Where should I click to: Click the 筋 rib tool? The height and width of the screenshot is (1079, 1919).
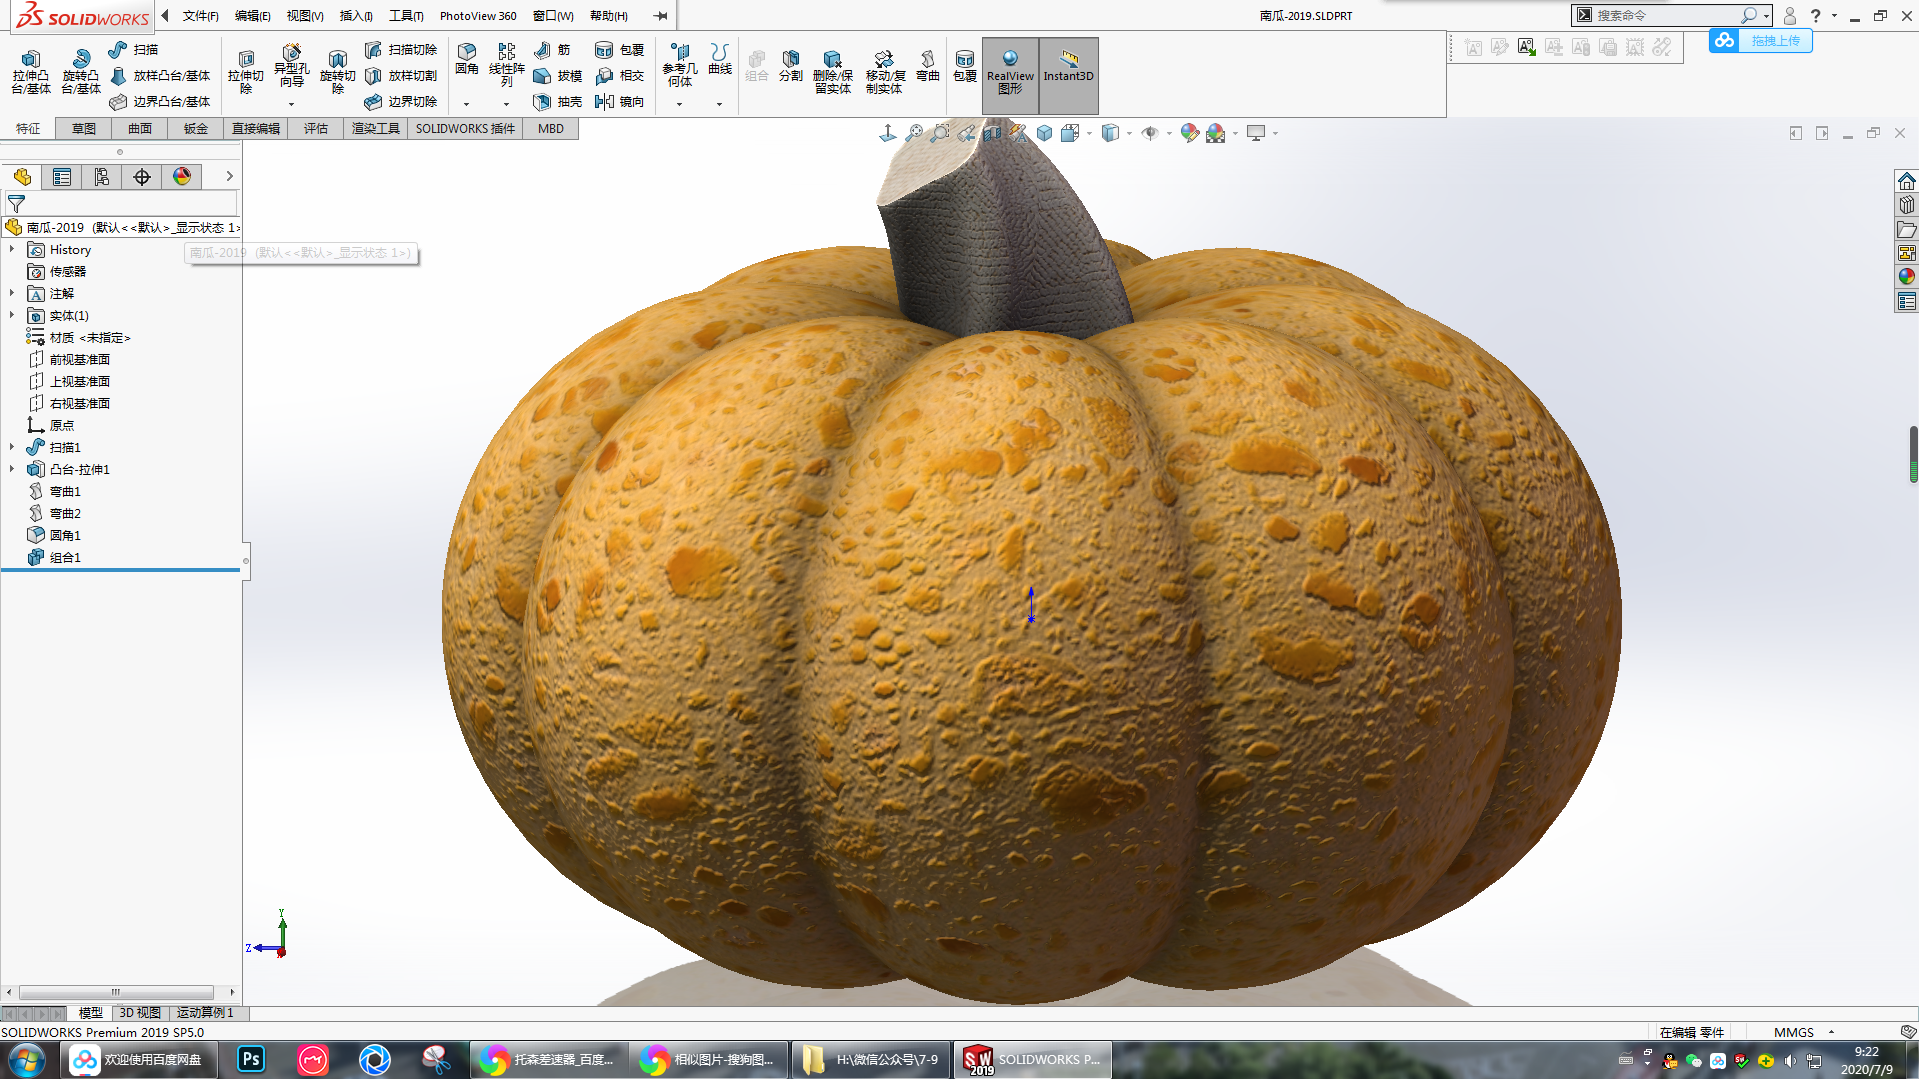[x=552, y=49]
